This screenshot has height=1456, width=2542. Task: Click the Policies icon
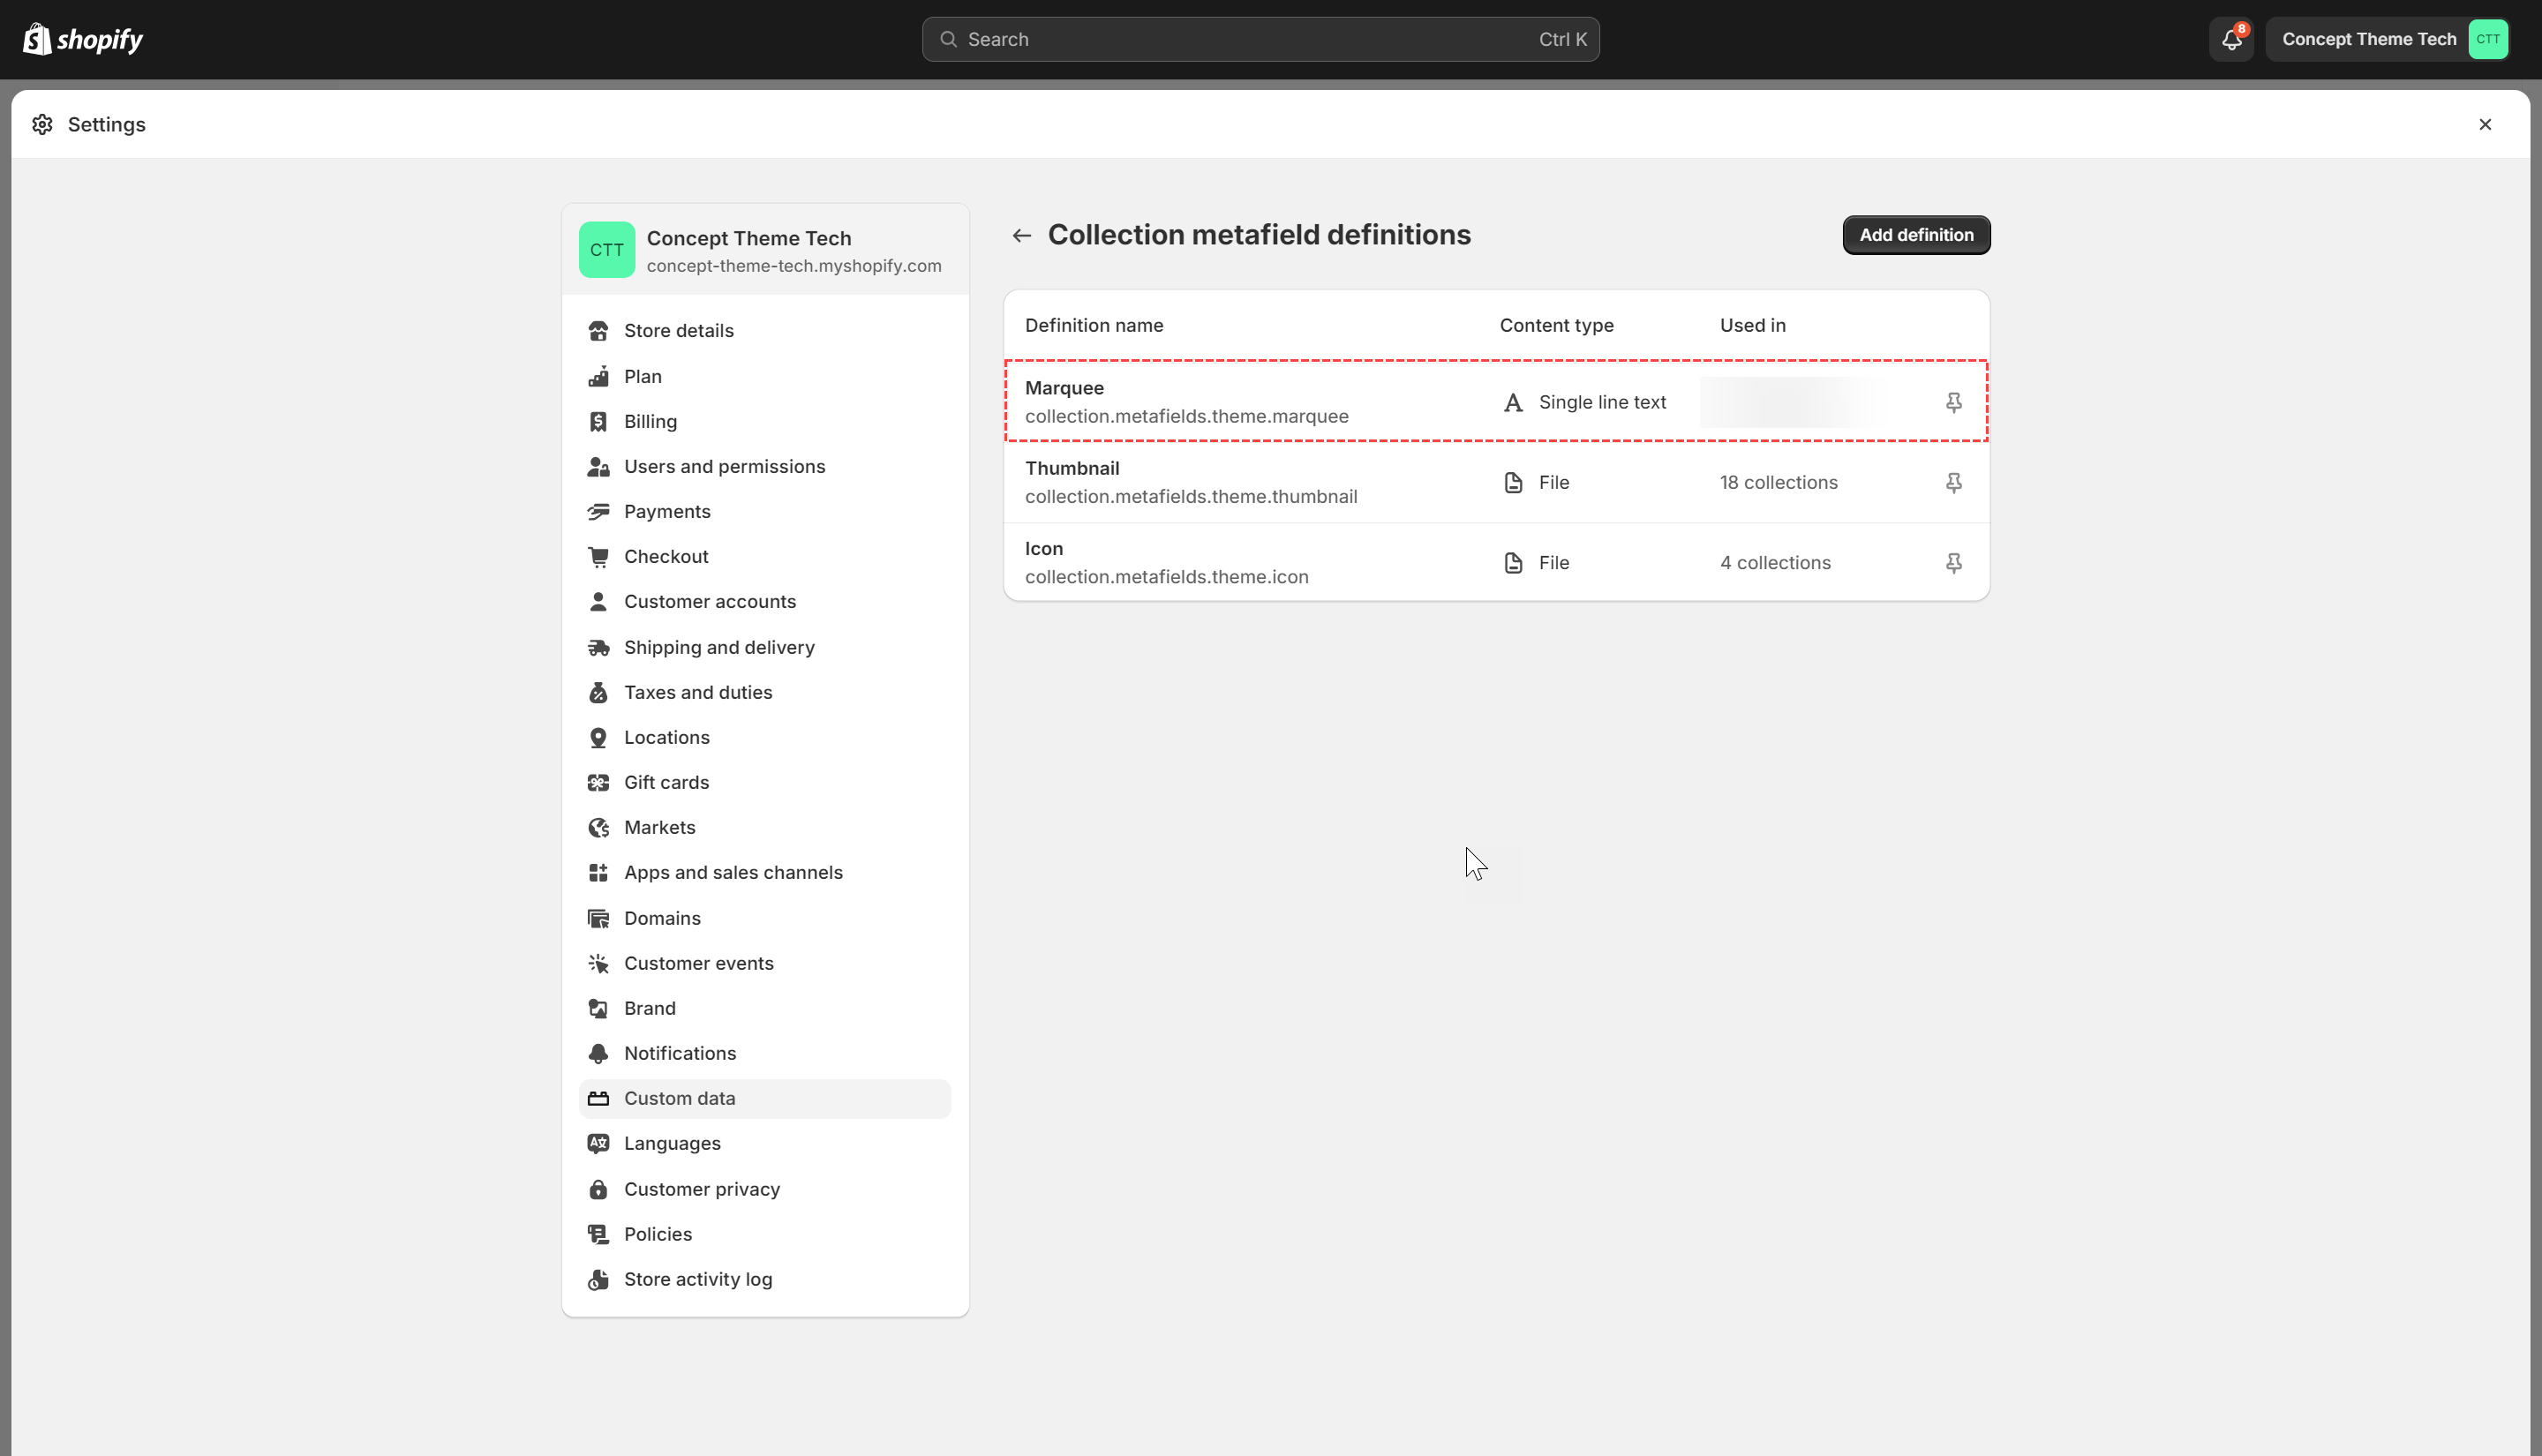[x=598, y=1234]
